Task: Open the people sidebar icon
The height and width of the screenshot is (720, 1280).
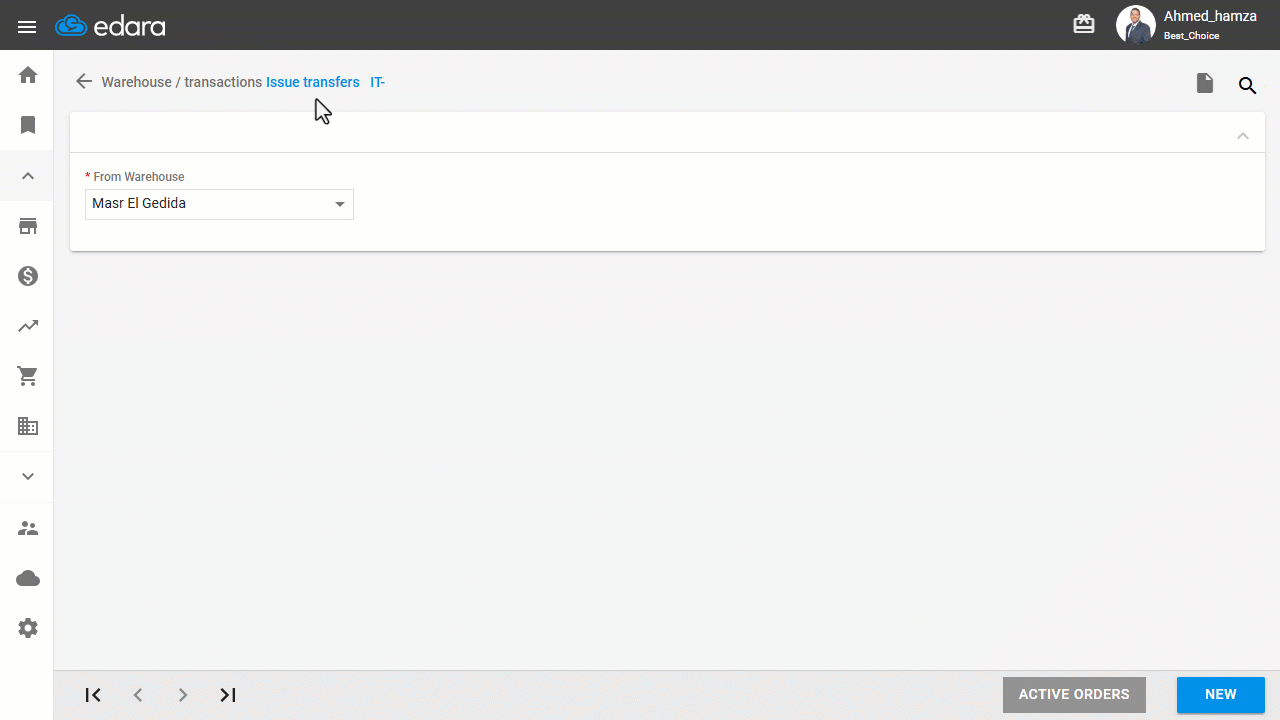Action: [x=28, y=528]
